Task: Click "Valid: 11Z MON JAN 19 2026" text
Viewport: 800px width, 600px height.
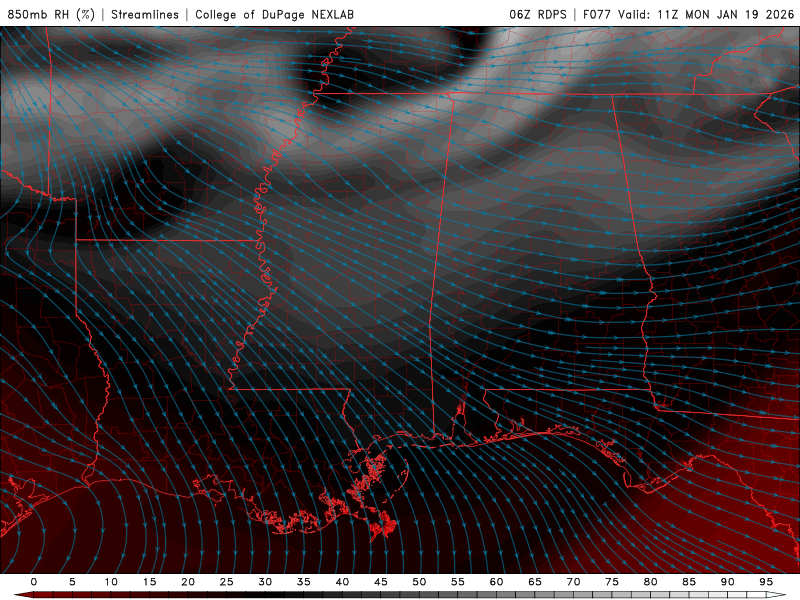Action: coord(706,14)
